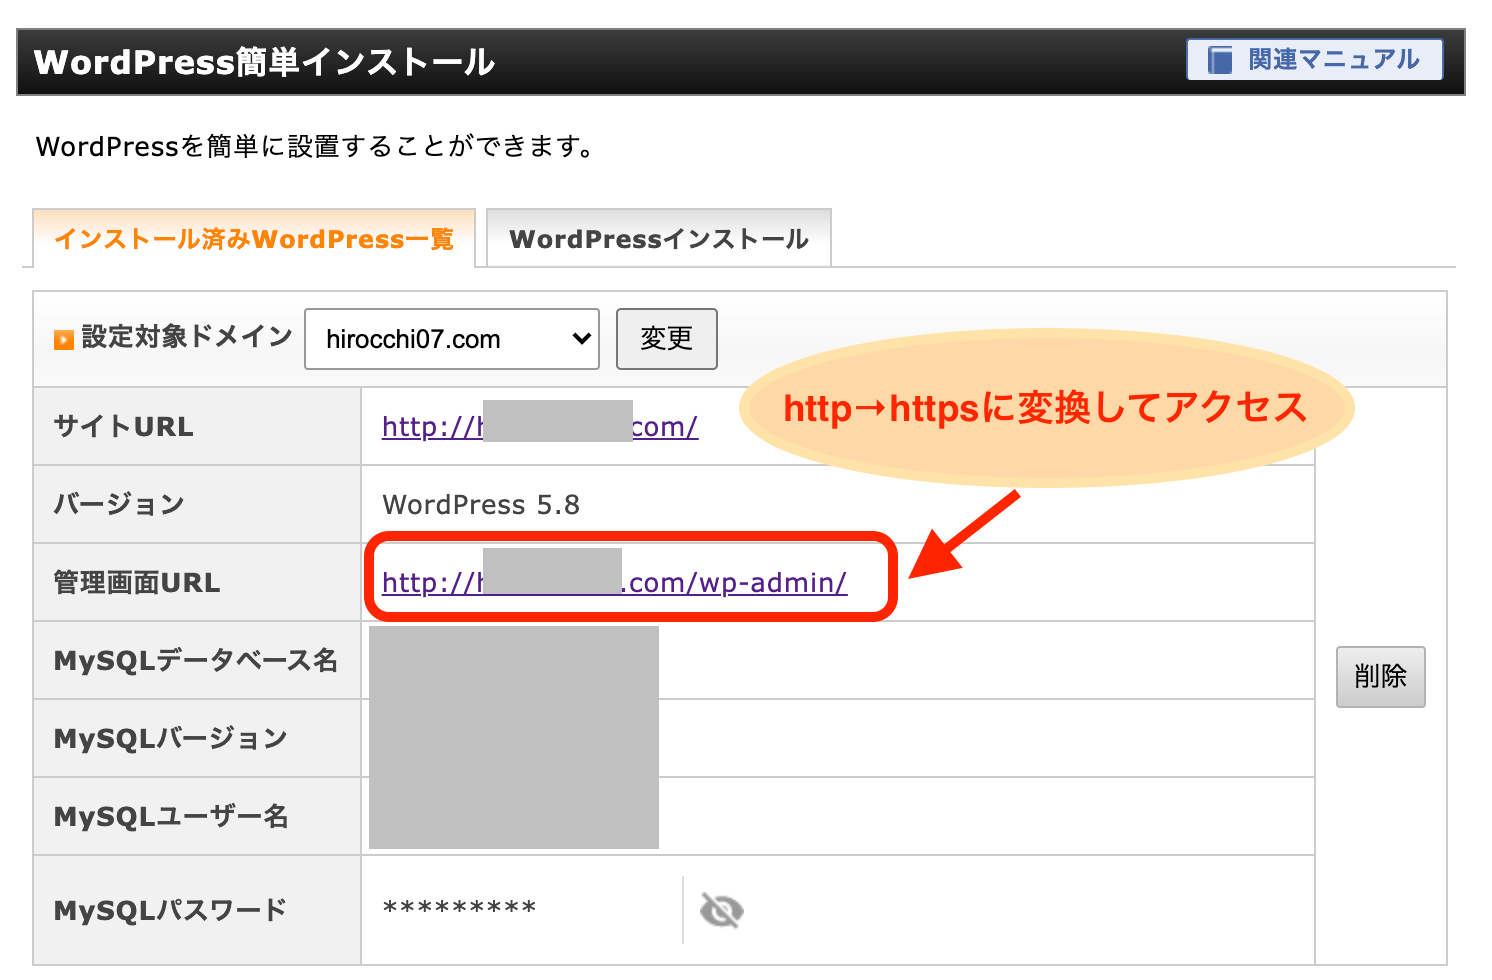Image resolution: width=1492 pixels, height=980 pixels.
Task: Click the 設定対象ドメイン label
Action: (187, 337)
